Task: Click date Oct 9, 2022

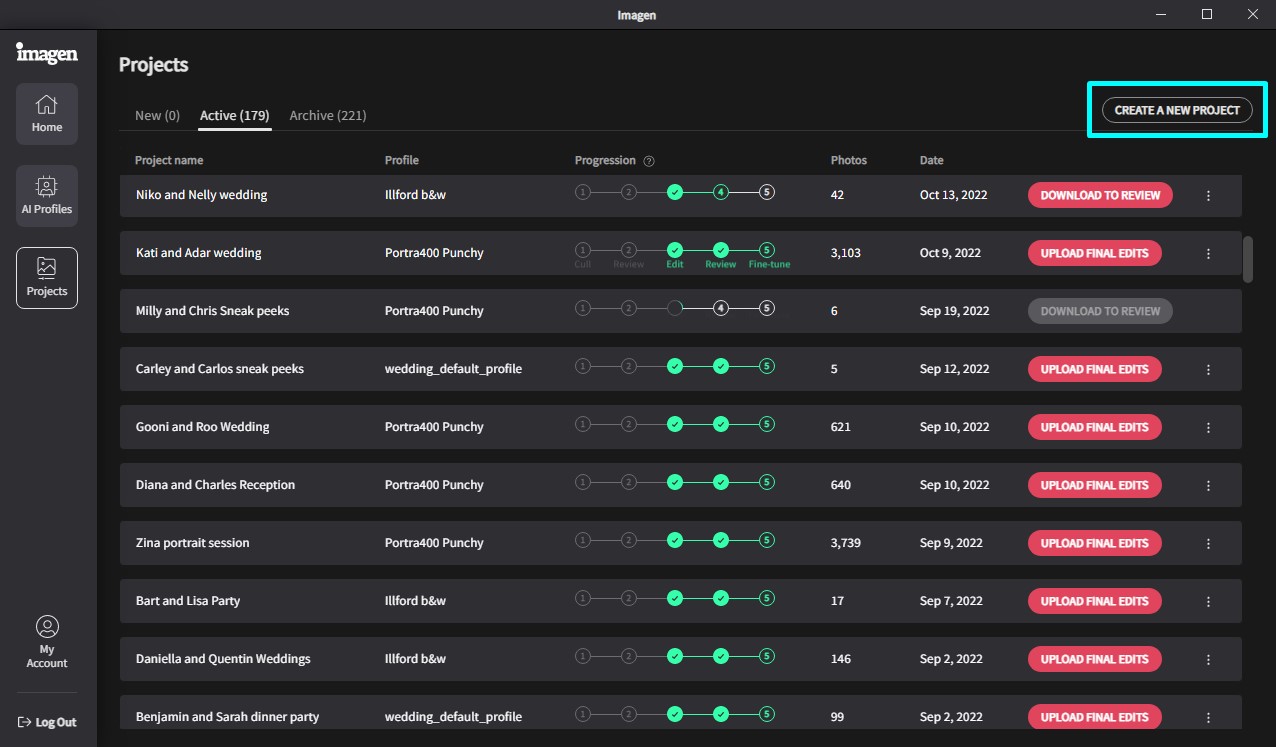Action: pos(951,253)
